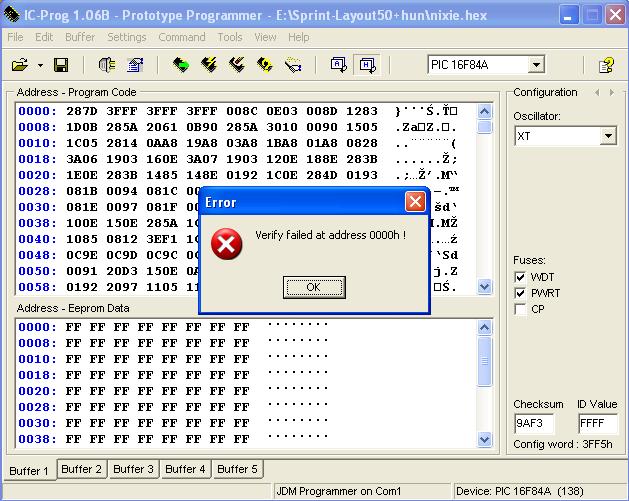Open the PIC 16F84A device dropdown
Image resolution: width=629 pixels, height=501 pixels.
pyautogui.click(x=536, y=65)
